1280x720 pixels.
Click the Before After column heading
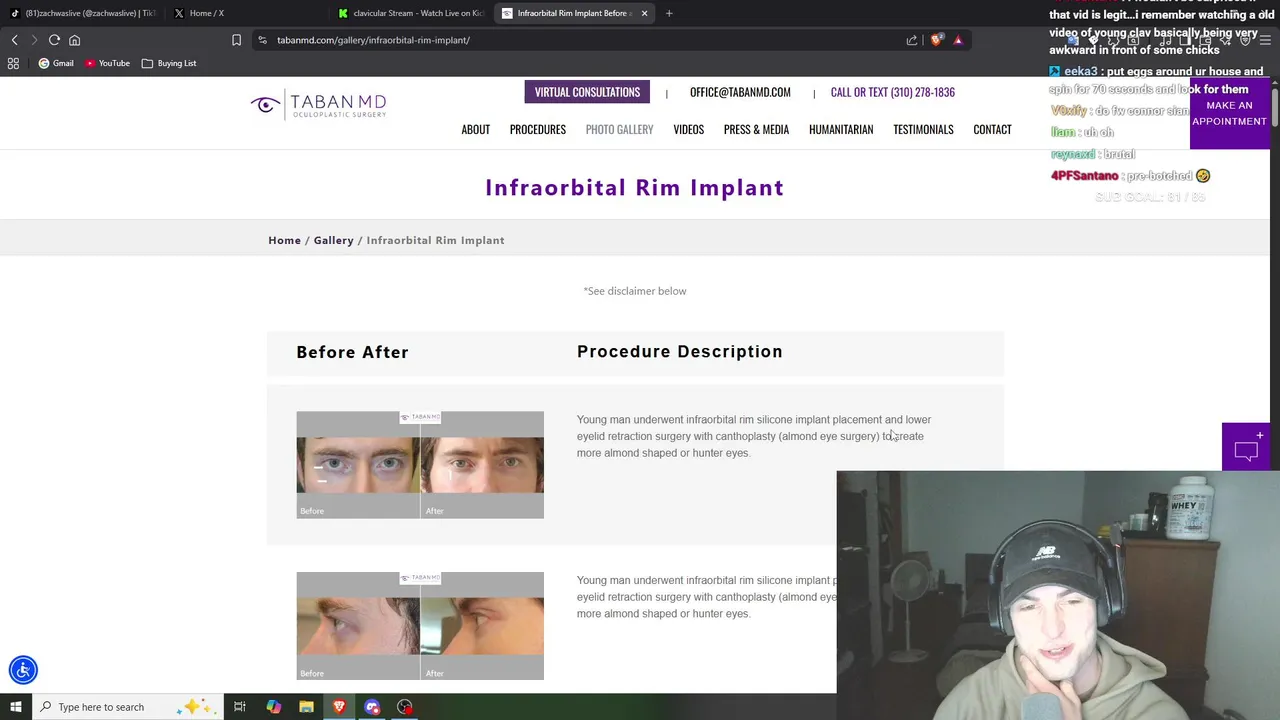[352, 352]
